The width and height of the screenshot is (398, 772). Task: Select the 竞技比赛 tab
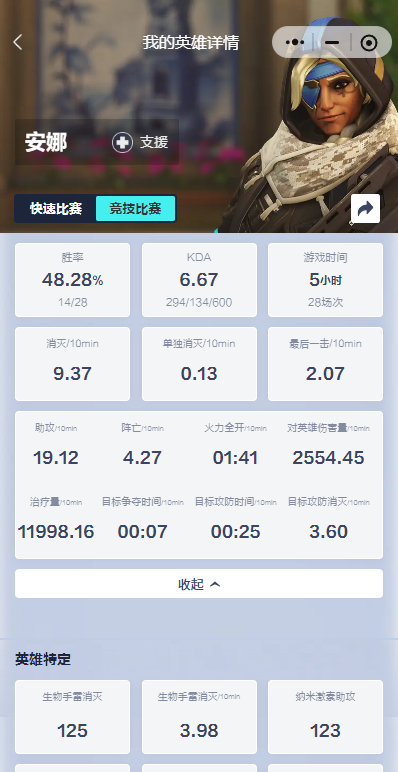[x=135, y=209]
